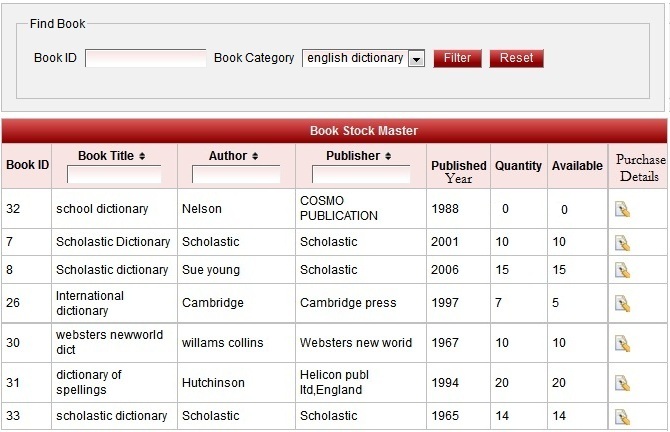The height and width of the screenshot is (432, 670).
Task: Open purchase details for book ID 7
Action: tap(622, 242)
